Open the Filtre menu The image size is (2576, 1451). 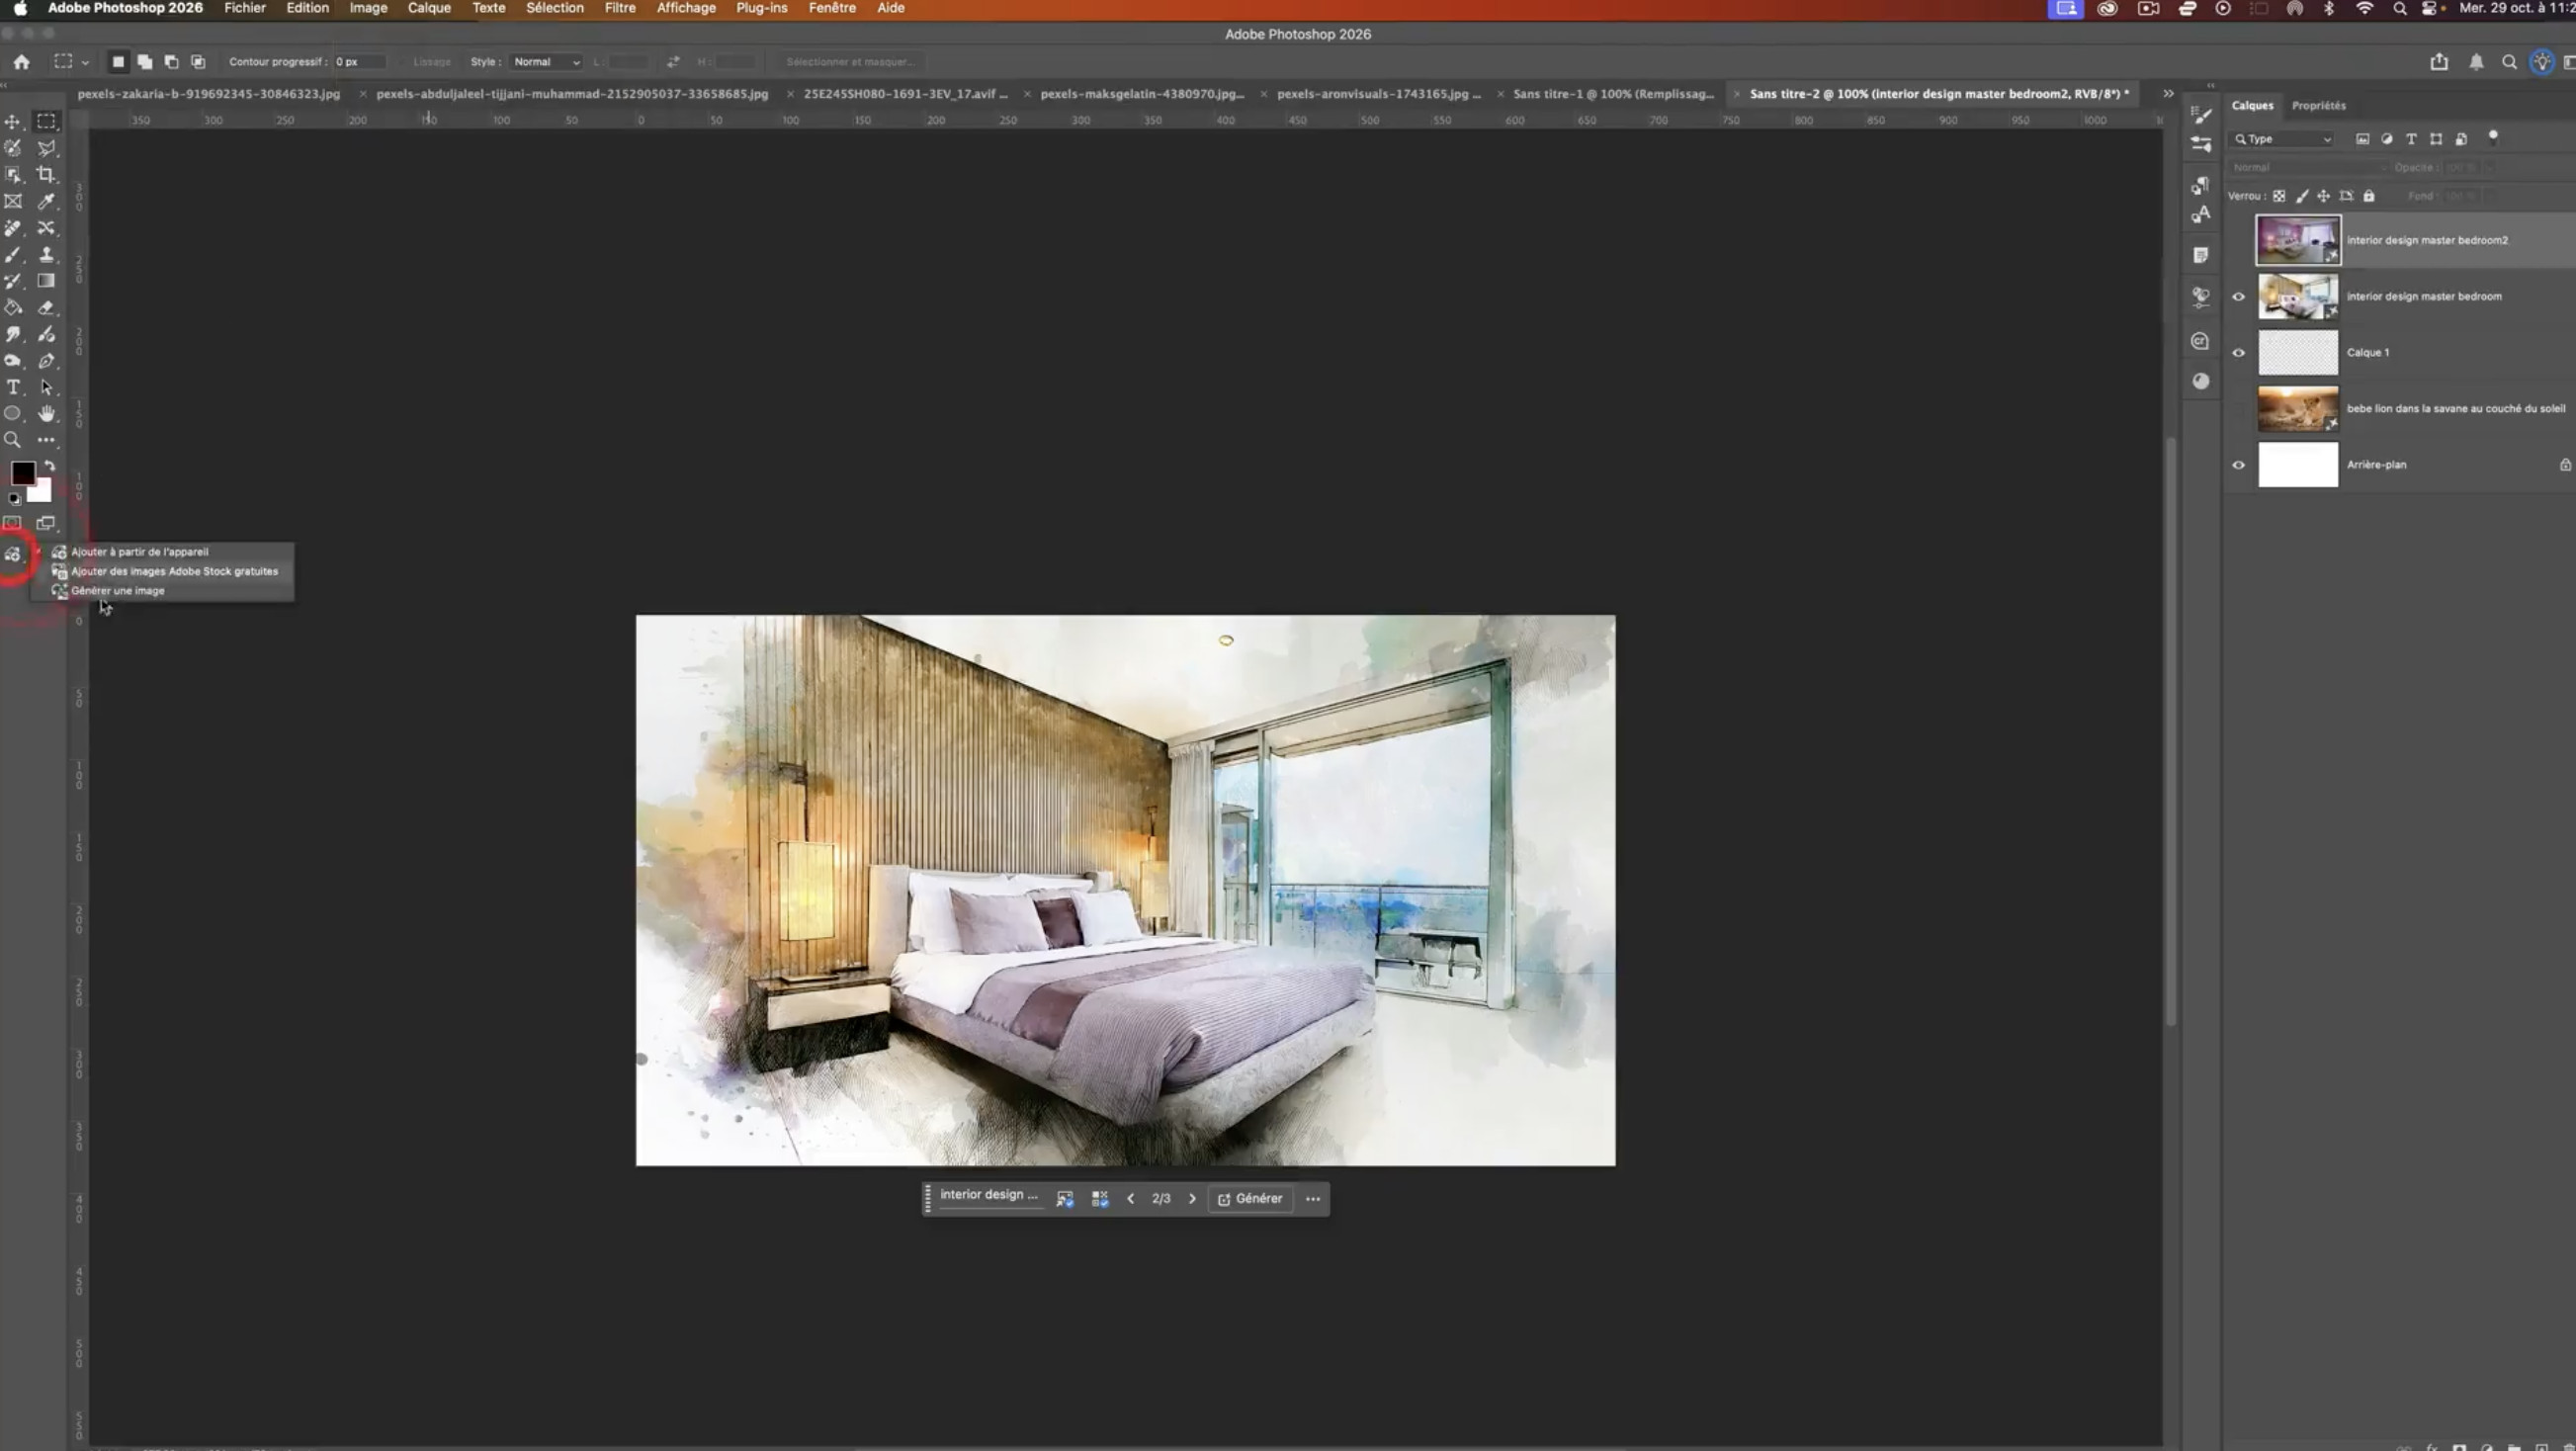619,8
